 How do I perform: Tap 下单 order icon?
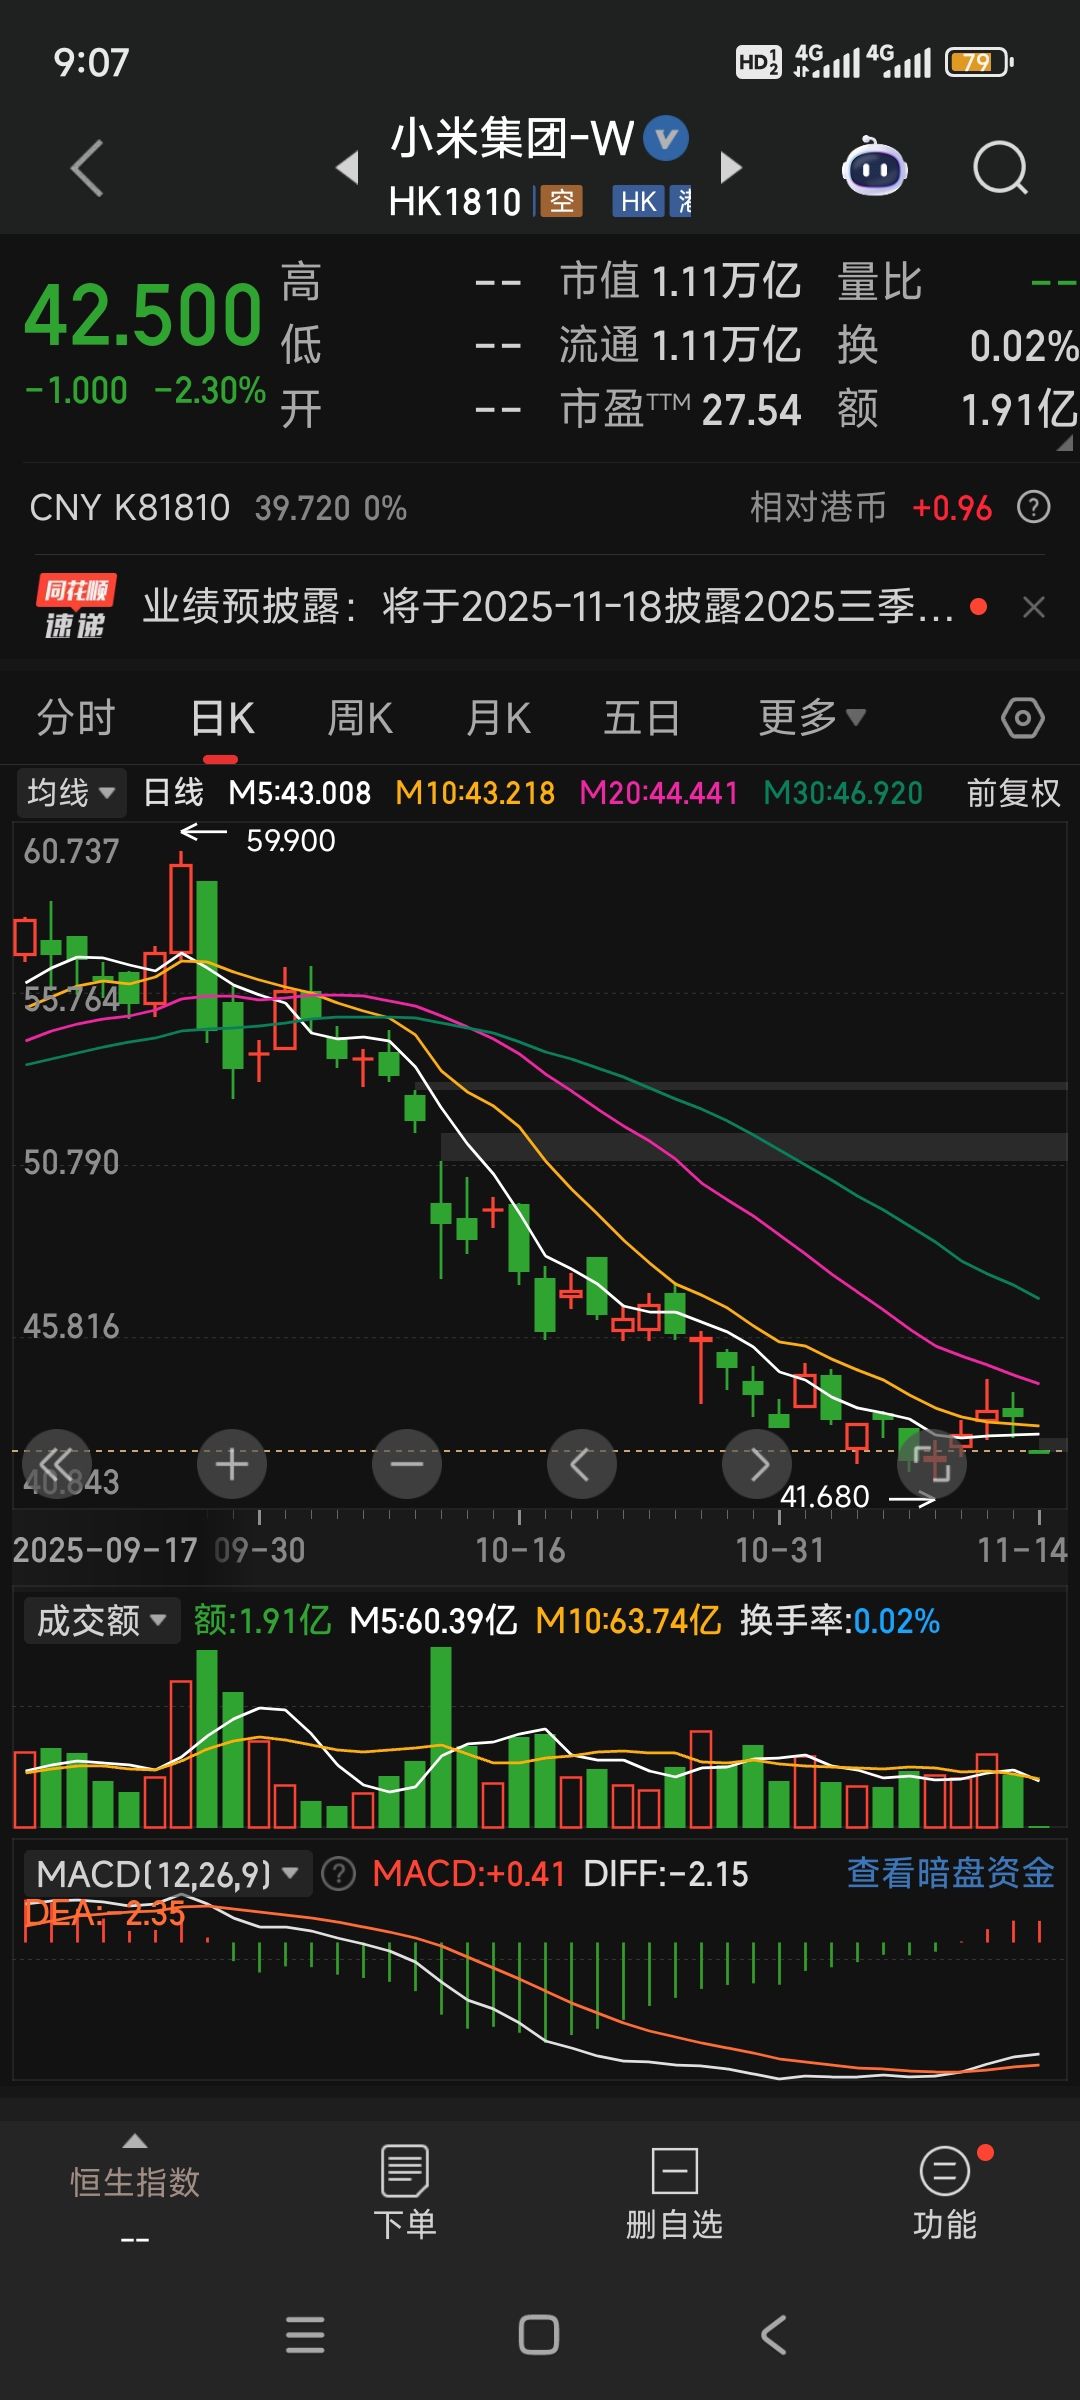[405, 2192]
